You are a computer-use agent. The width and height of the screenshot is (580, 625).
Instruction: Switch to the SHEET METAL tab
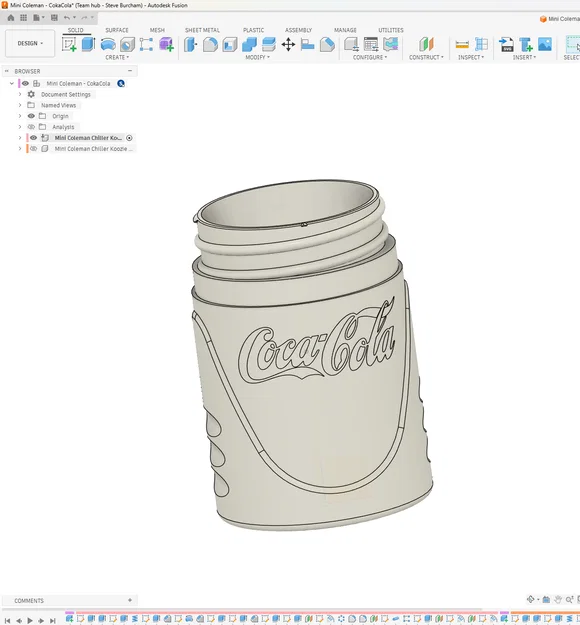[x=202, y=30]
